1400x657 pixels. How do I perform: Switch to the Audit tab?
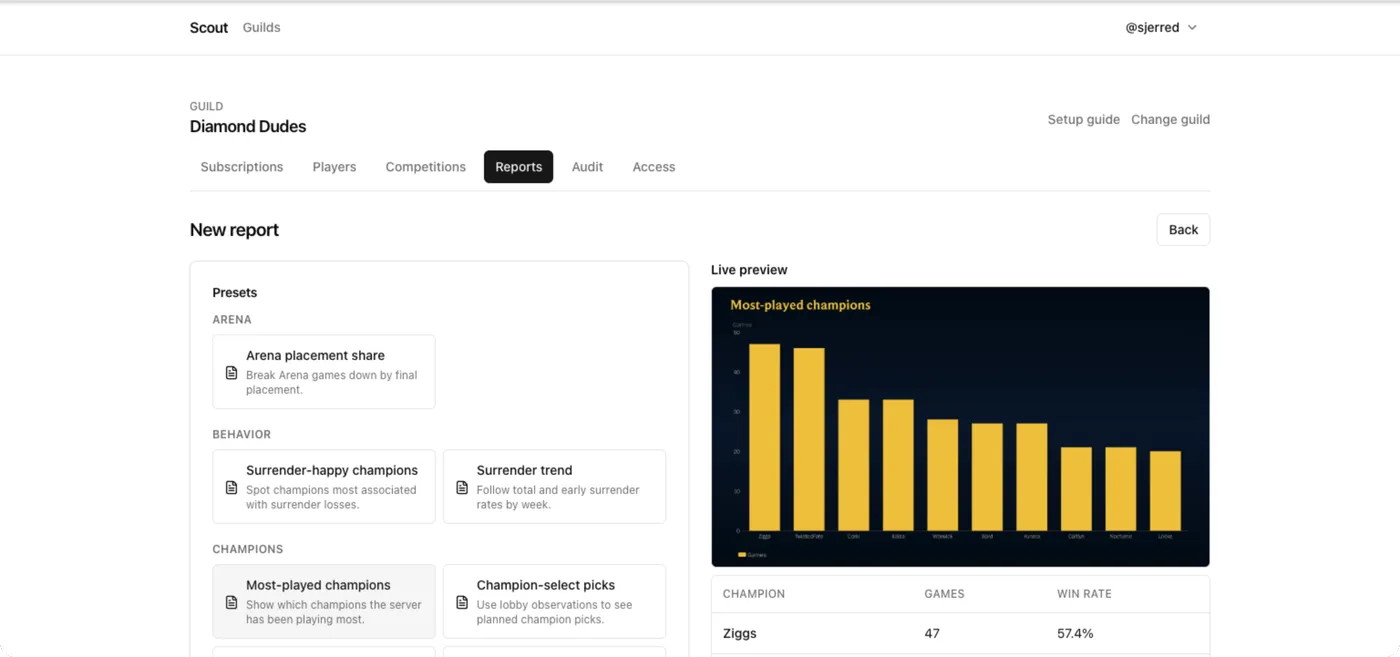[587, 167]
